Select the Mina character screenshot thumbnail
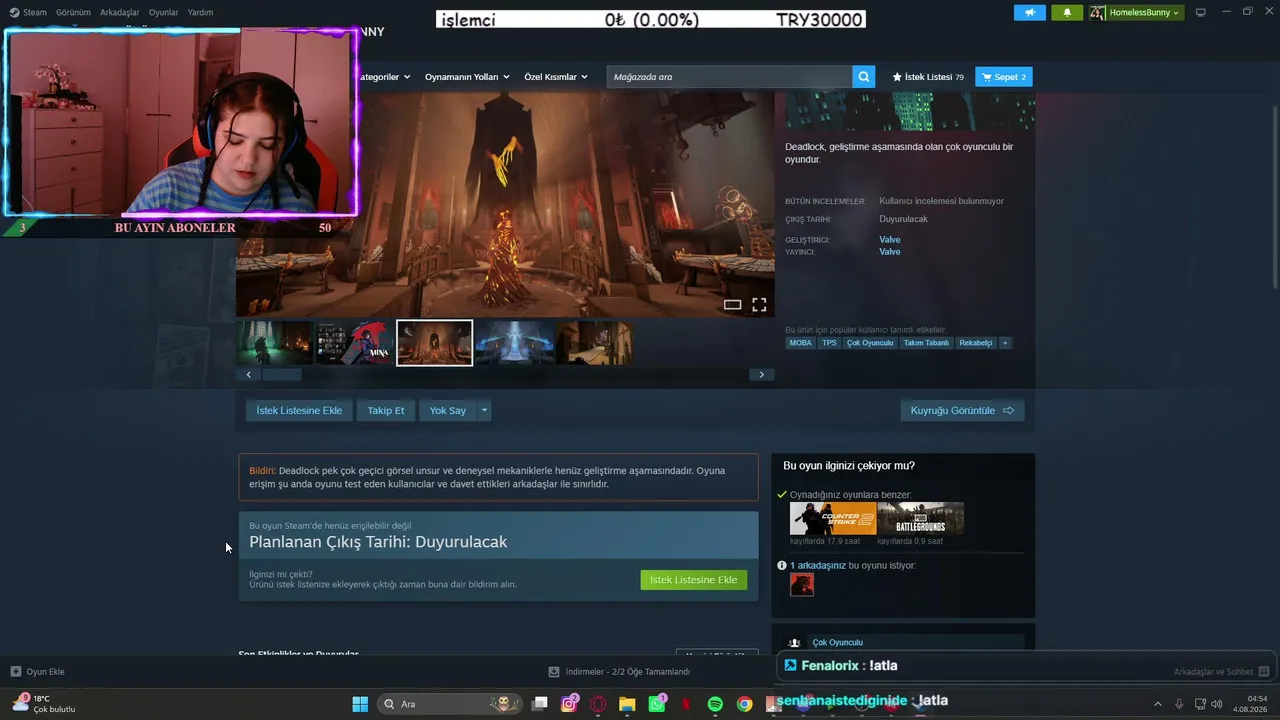 pyautogui.click(x=354, y=343)
